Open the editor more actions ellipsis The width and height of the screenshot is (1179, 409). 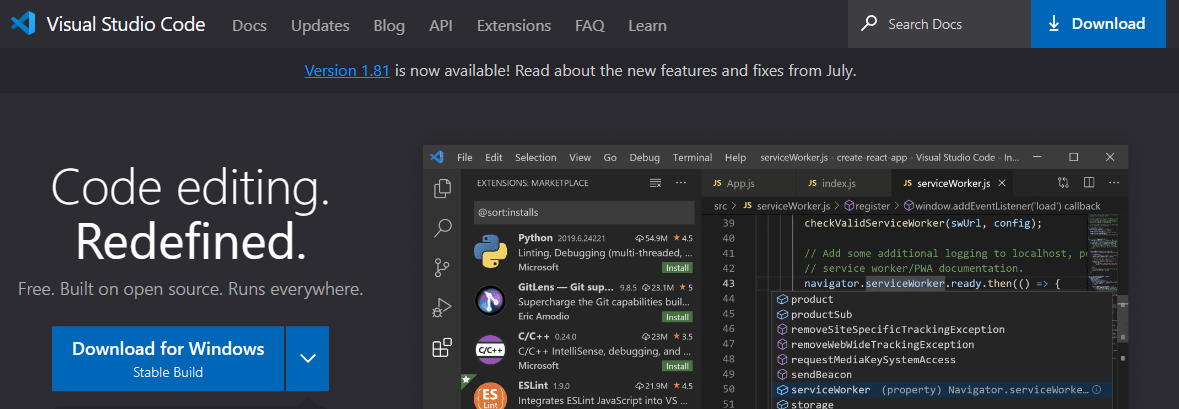coord(1114,183)
